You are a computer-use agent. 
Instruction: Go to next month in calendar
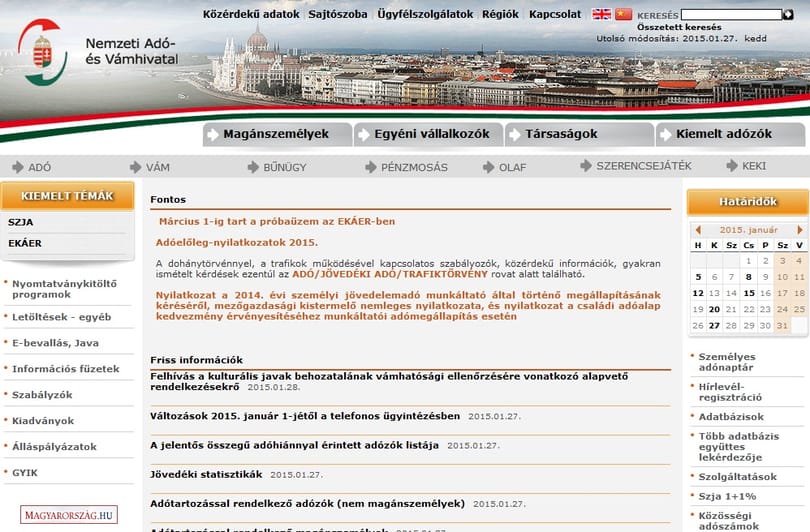800,230
